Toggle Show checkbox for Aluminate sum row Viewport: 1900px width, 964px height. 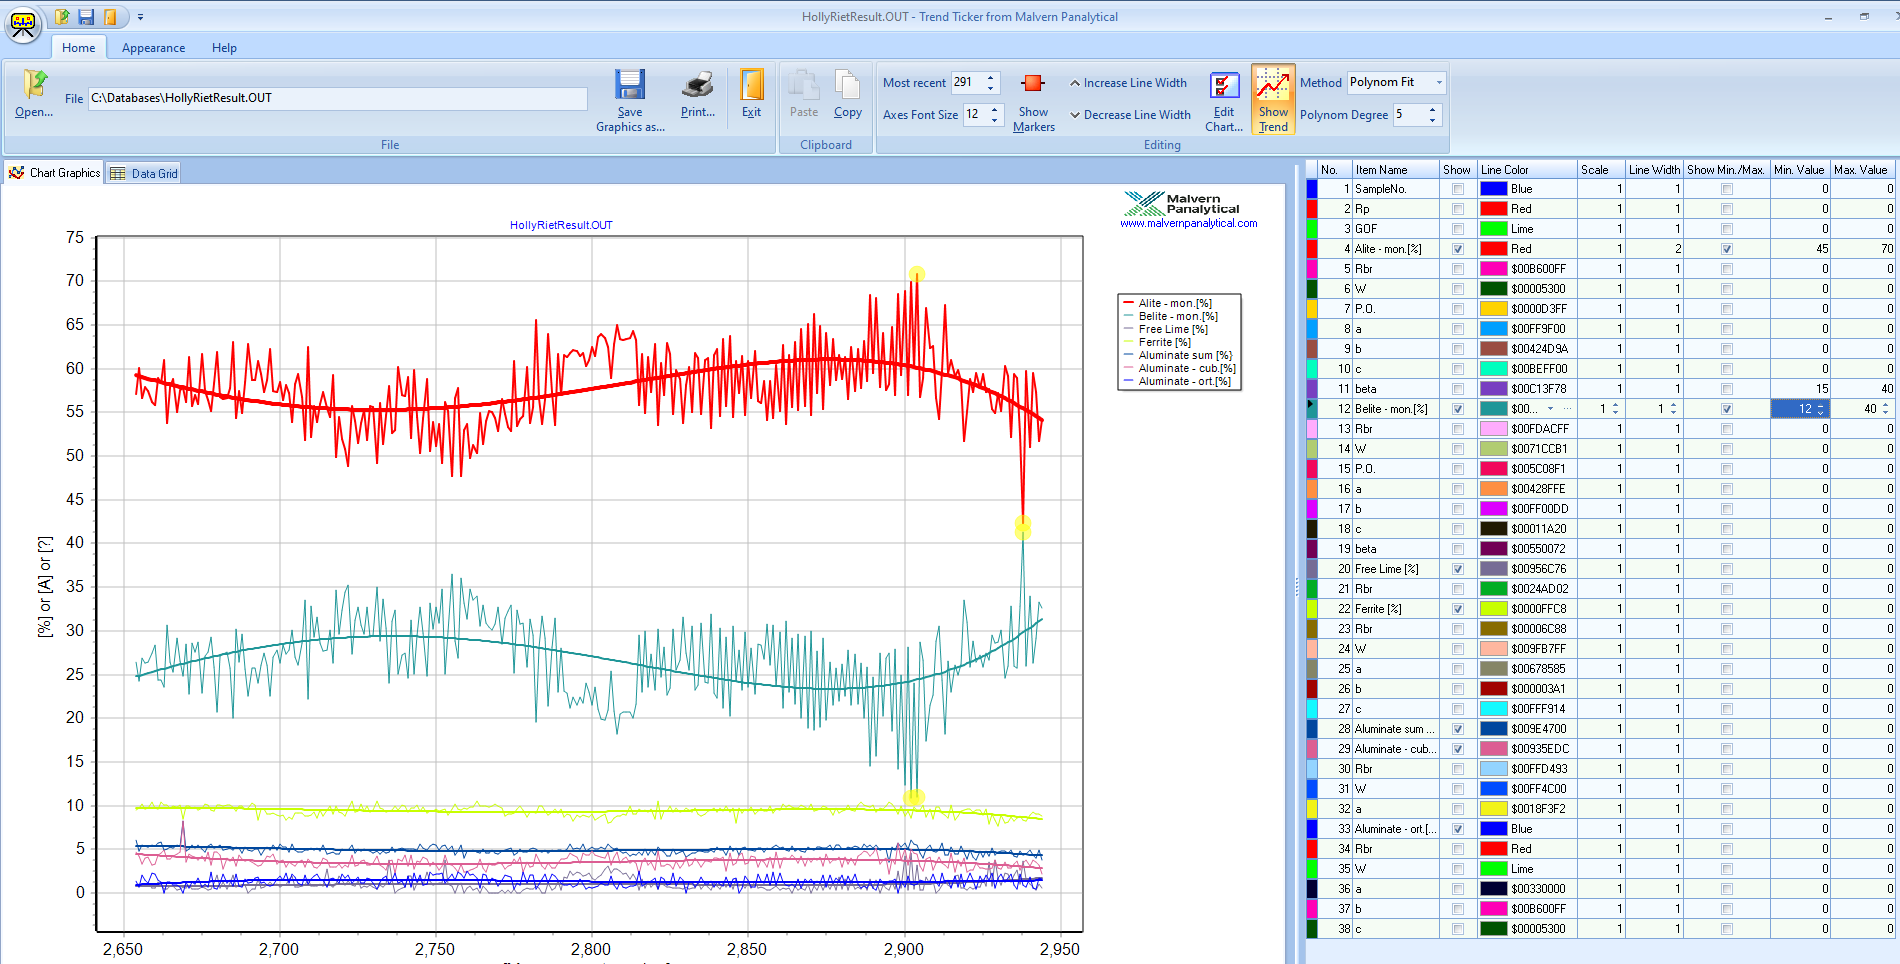pyautogui.click(x=1457, y=729)
